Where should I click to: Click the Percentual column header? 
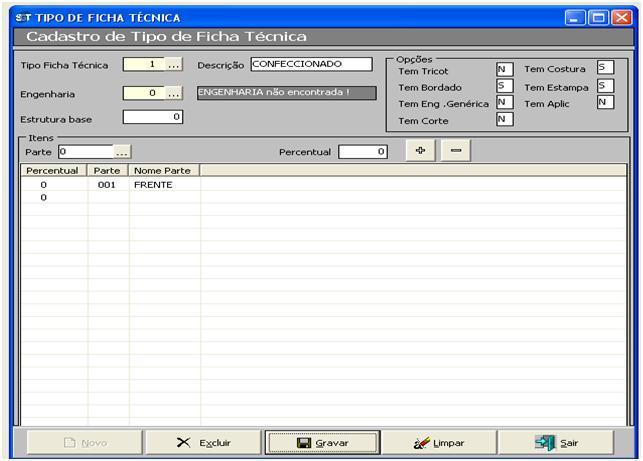(x=52, y=171)
